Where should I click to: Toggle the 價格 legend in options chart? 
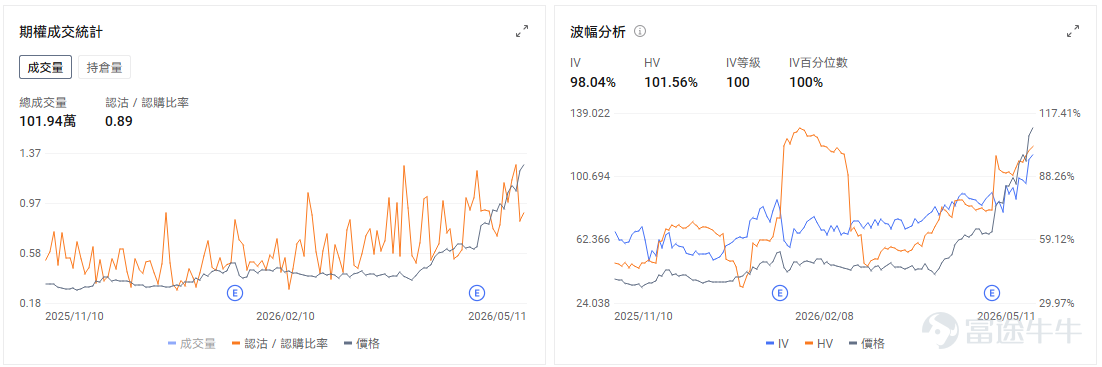[362, 344]
